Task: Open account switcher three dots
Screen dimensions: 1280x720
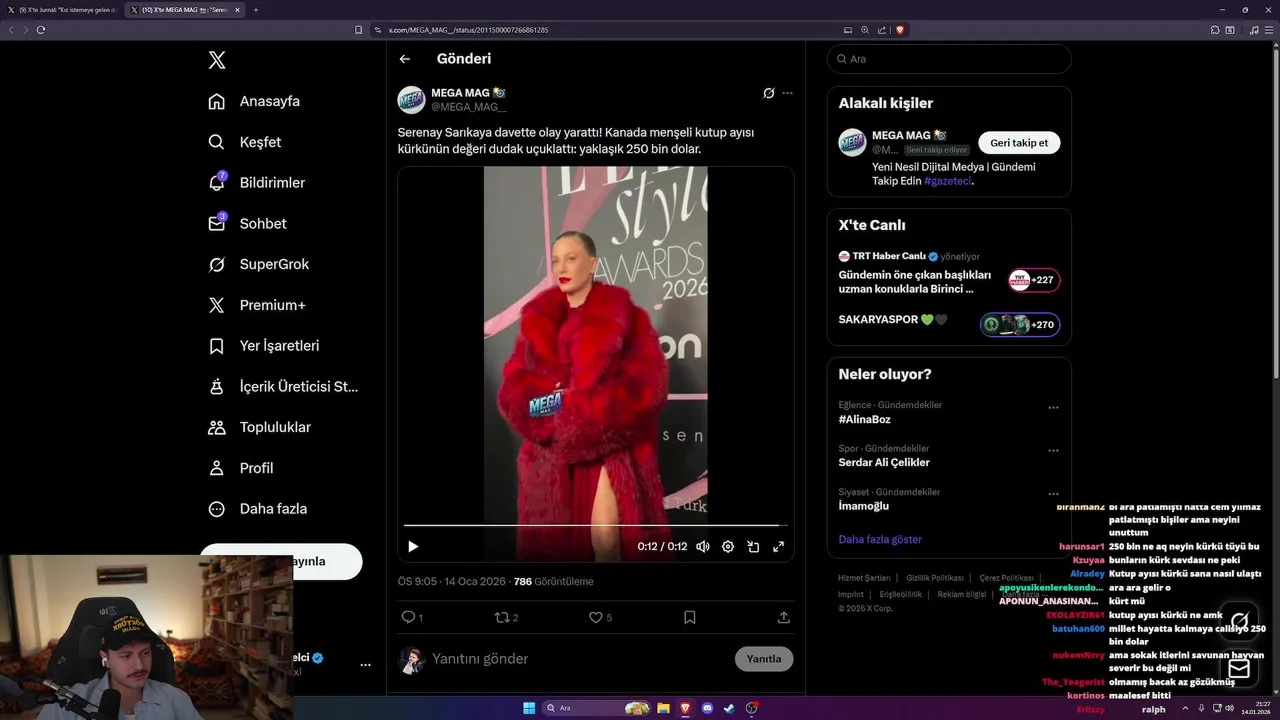Action: [365, 665]
